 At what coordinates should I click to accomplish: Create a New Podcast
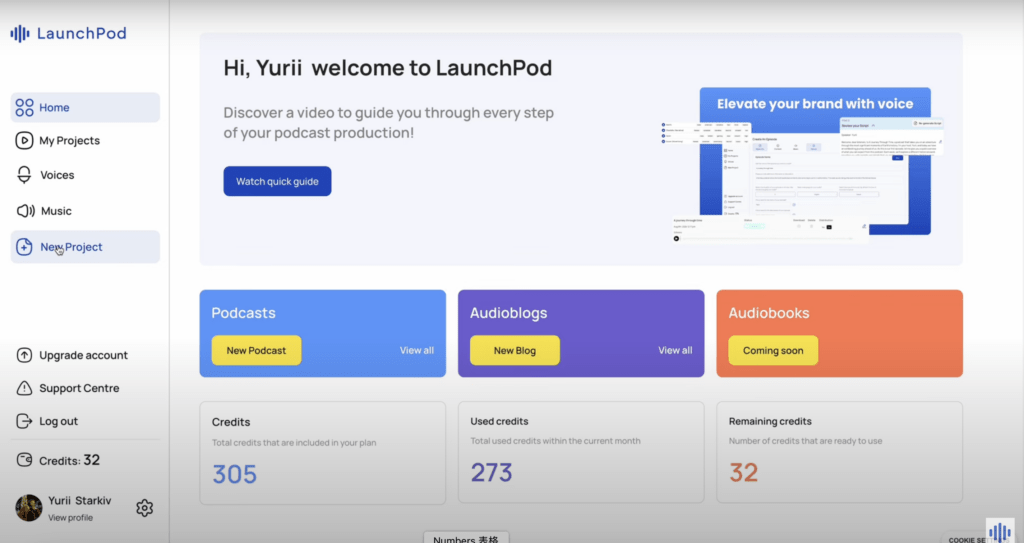[x=256, y=350]
